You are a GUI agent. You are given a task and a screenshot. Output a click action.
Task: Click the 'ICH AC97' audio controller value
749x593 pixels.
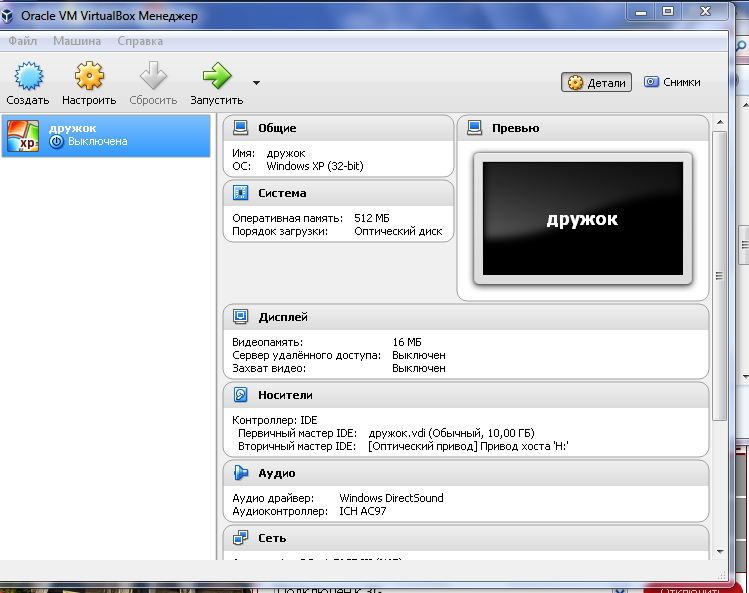(x=363, y=511)
